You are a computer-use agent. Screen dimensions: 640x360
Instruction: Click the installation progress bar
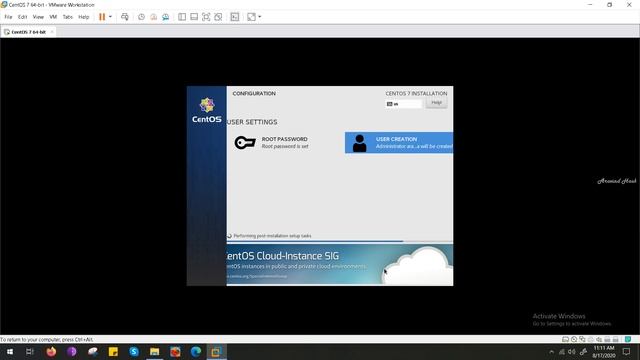click(x=340, y=242)
